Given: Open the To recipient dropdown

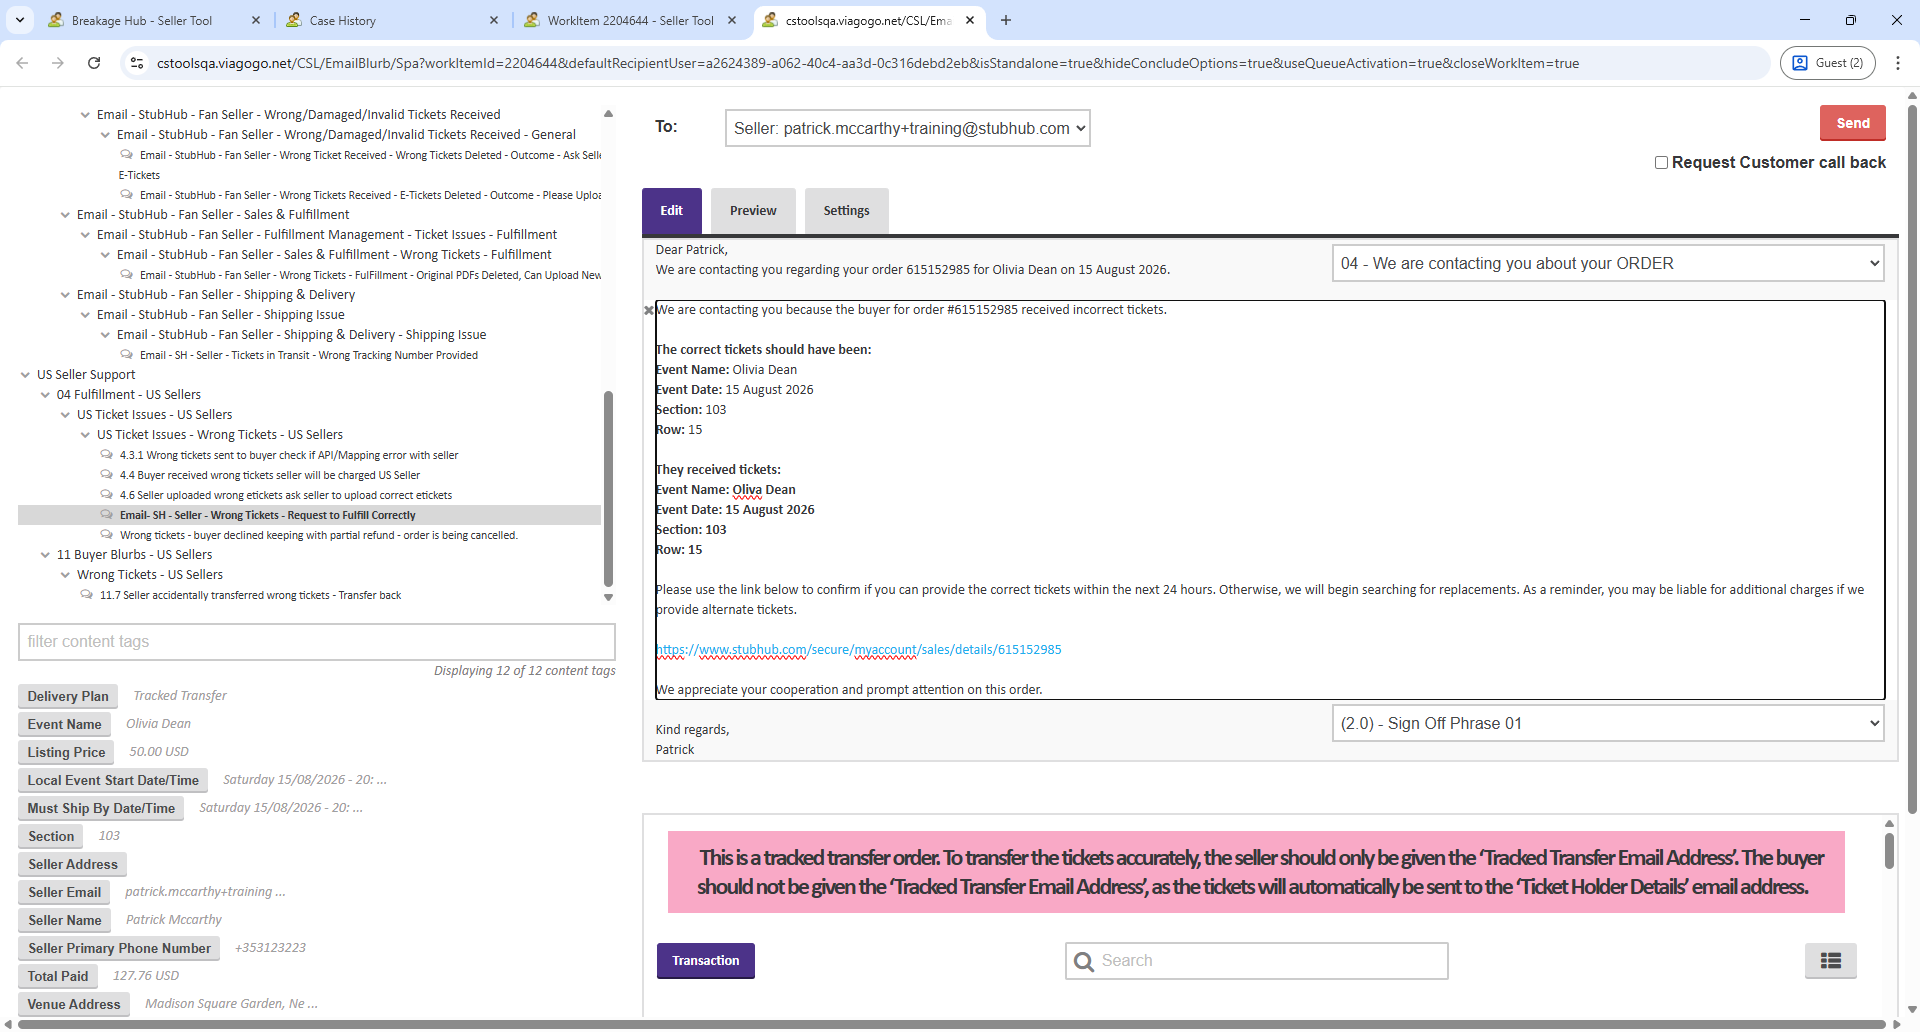Looking at the screenshot, I should pos(907,128).
